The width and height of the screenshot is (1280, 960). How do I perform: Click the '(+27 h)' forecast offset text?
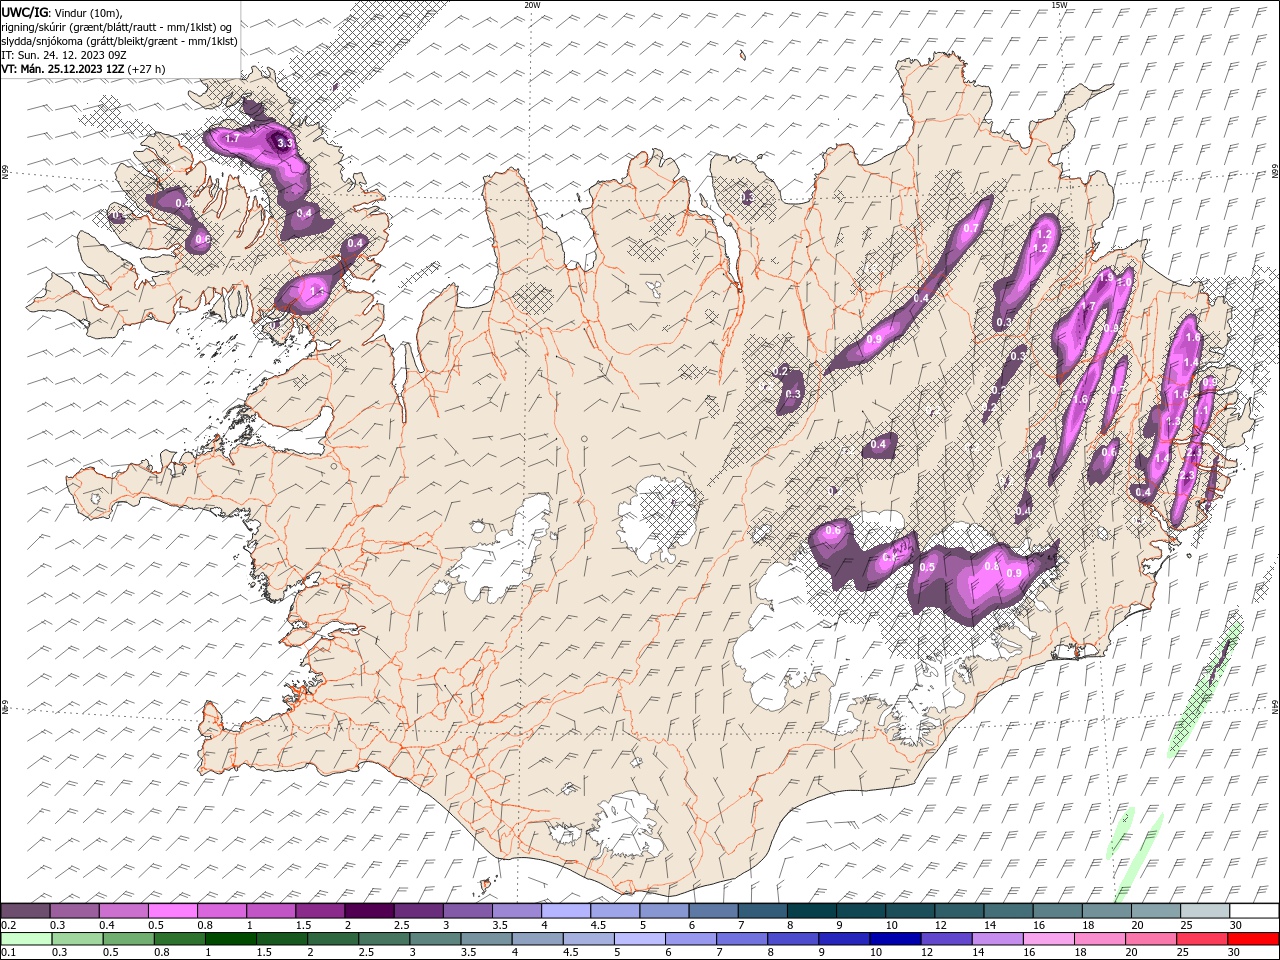click(x=147, y=69)
